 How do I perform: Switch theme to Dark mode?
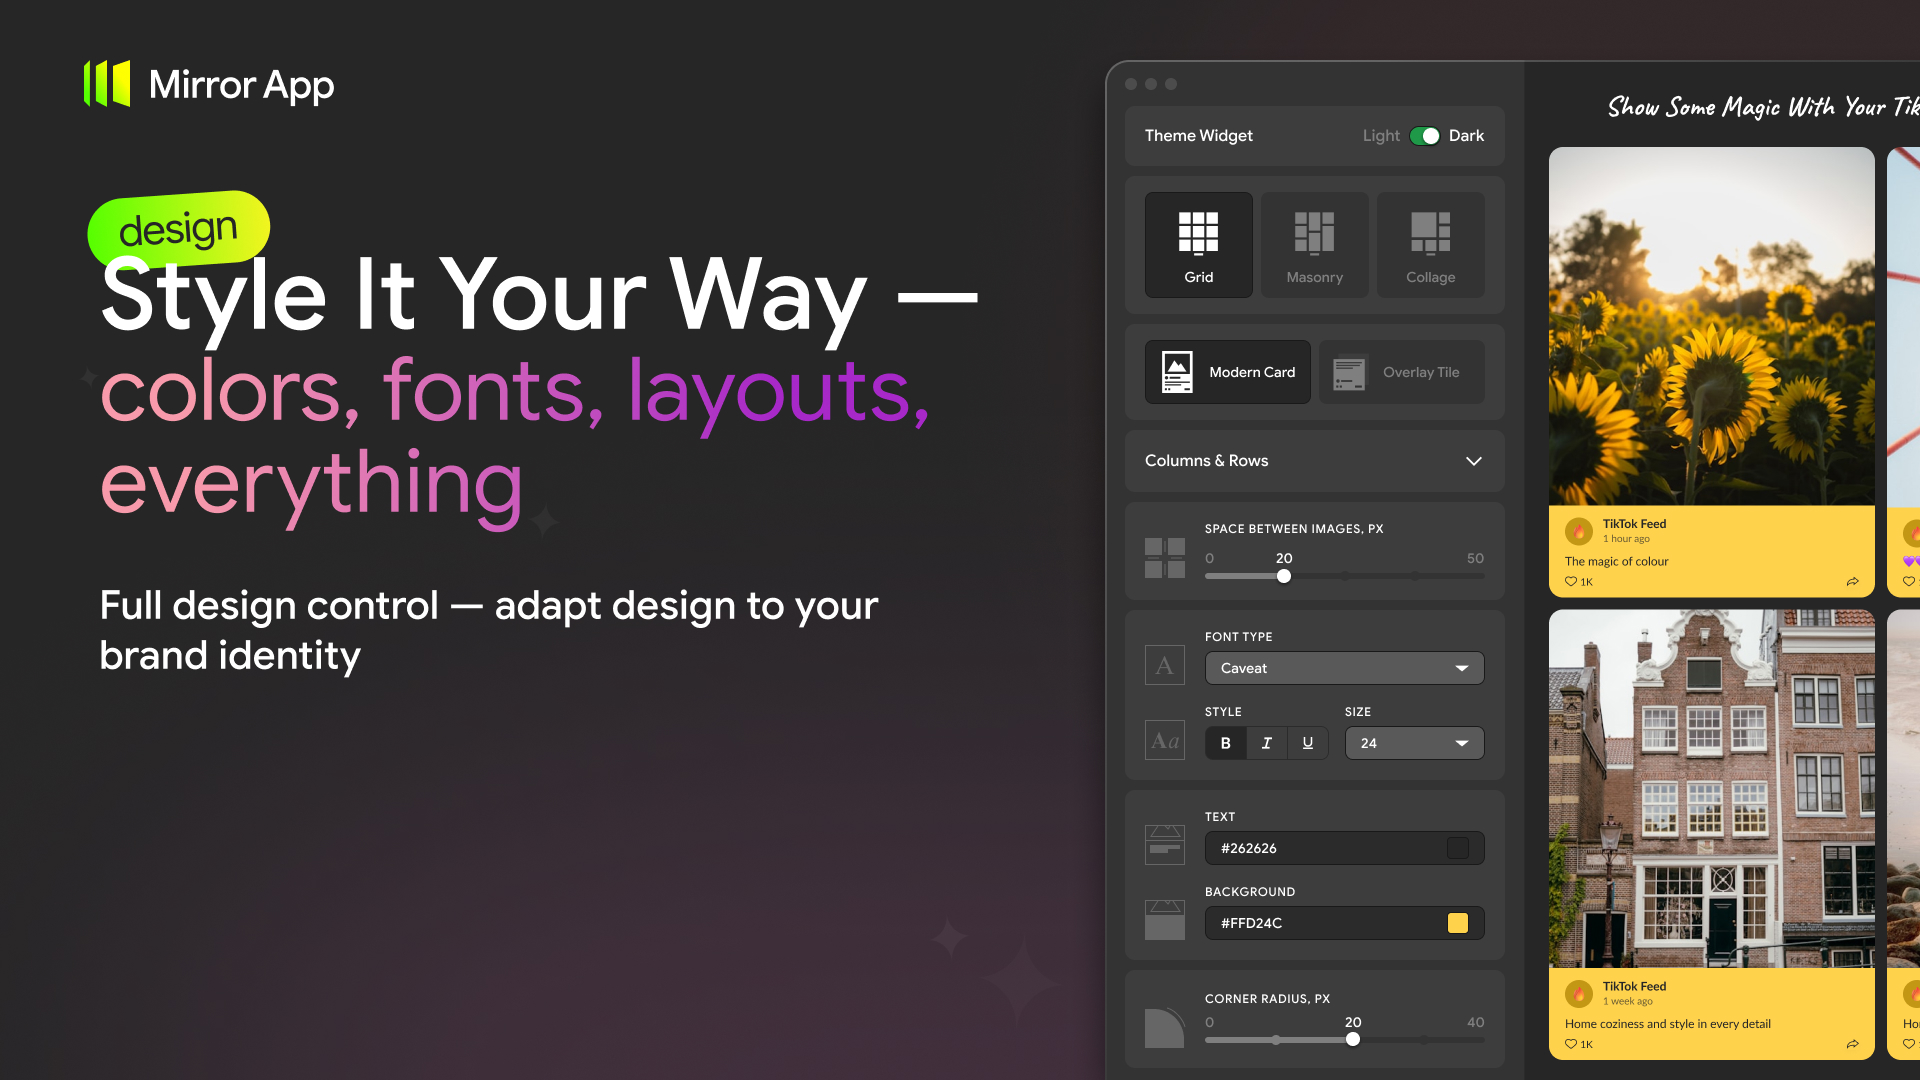[1426, 135]
